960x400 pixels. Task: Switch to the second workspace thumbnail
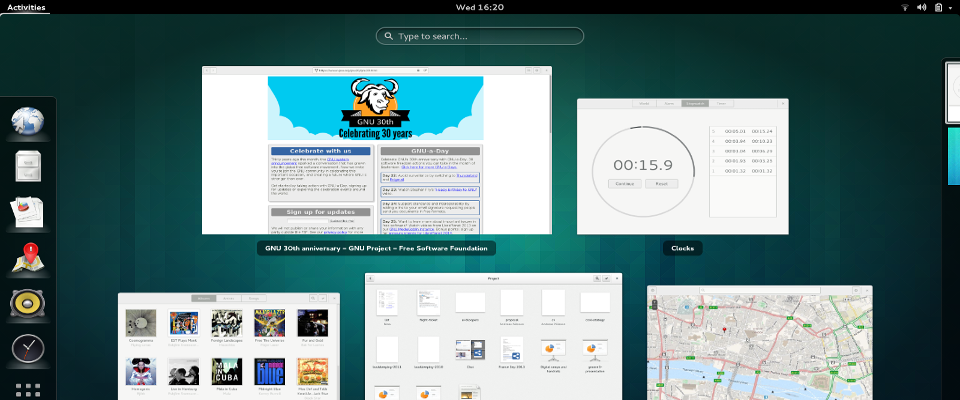point(953,156)
